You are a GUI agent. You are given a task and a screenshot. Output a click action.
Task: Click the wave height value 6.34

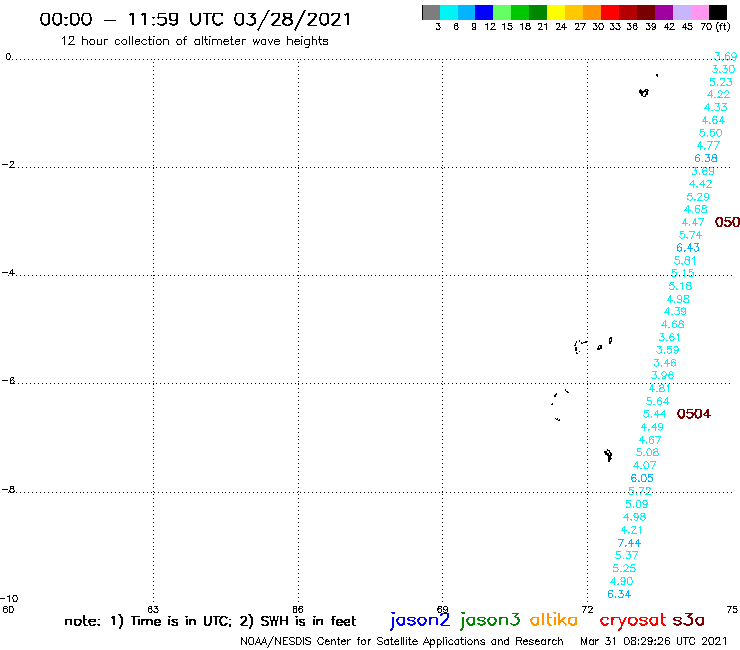[x=619, y=594]
